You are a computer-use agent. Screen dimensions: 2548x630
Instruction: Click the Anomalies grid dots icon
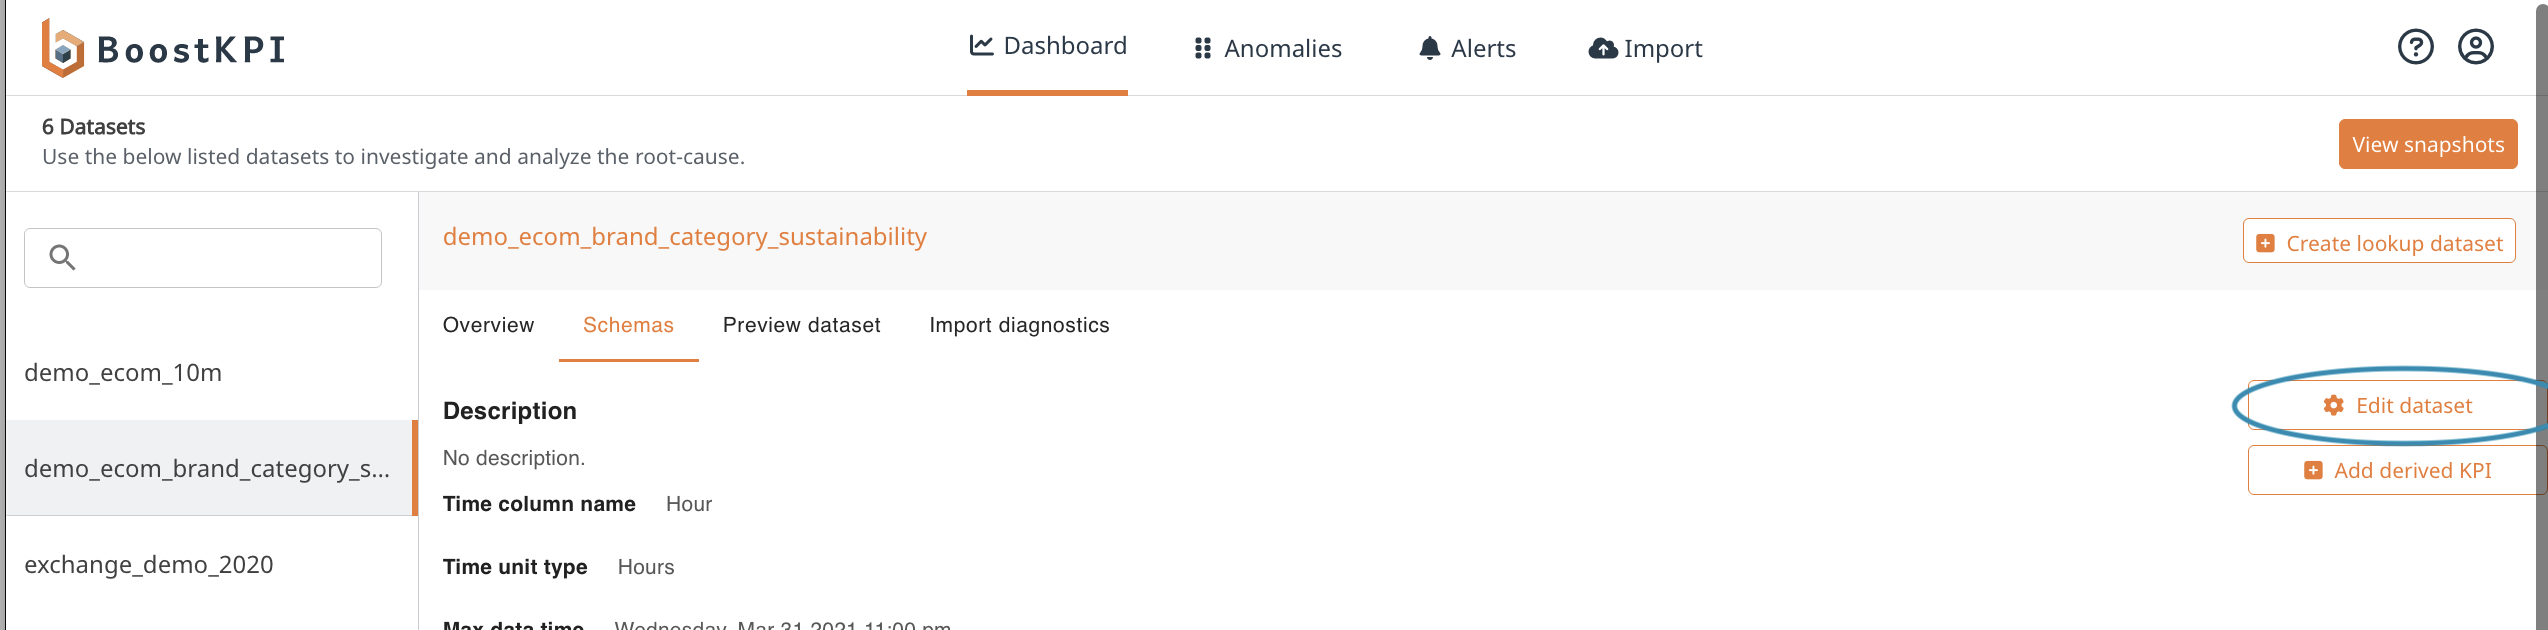(1202, 49)
